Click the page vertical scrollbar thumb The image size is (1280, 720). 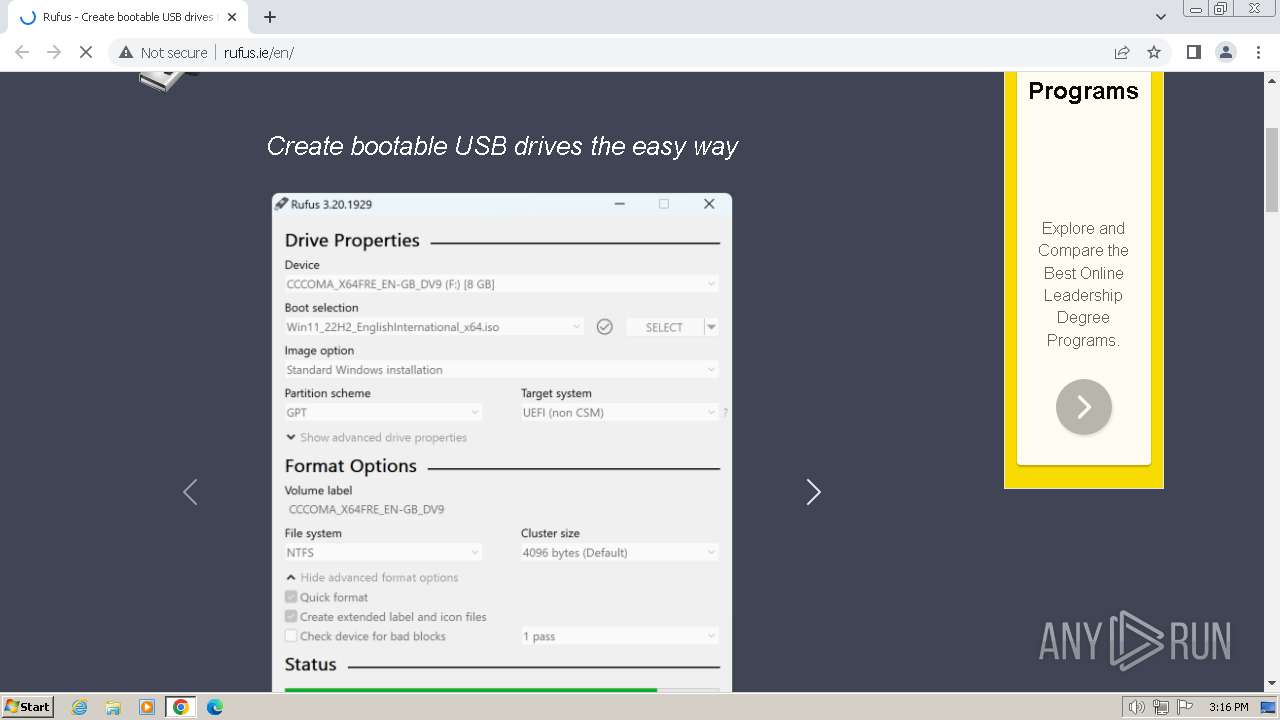click(x=1272, y=170)
